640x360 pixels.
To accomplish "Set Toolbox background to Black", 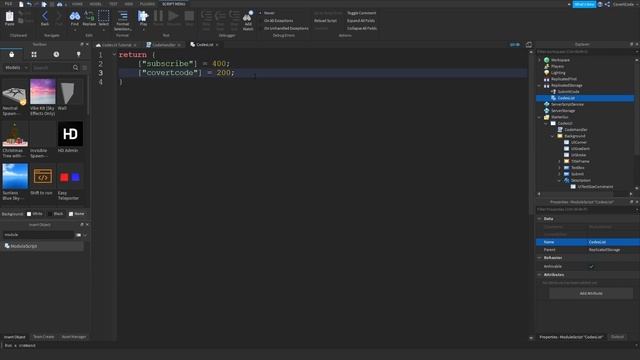I will 56,213.
